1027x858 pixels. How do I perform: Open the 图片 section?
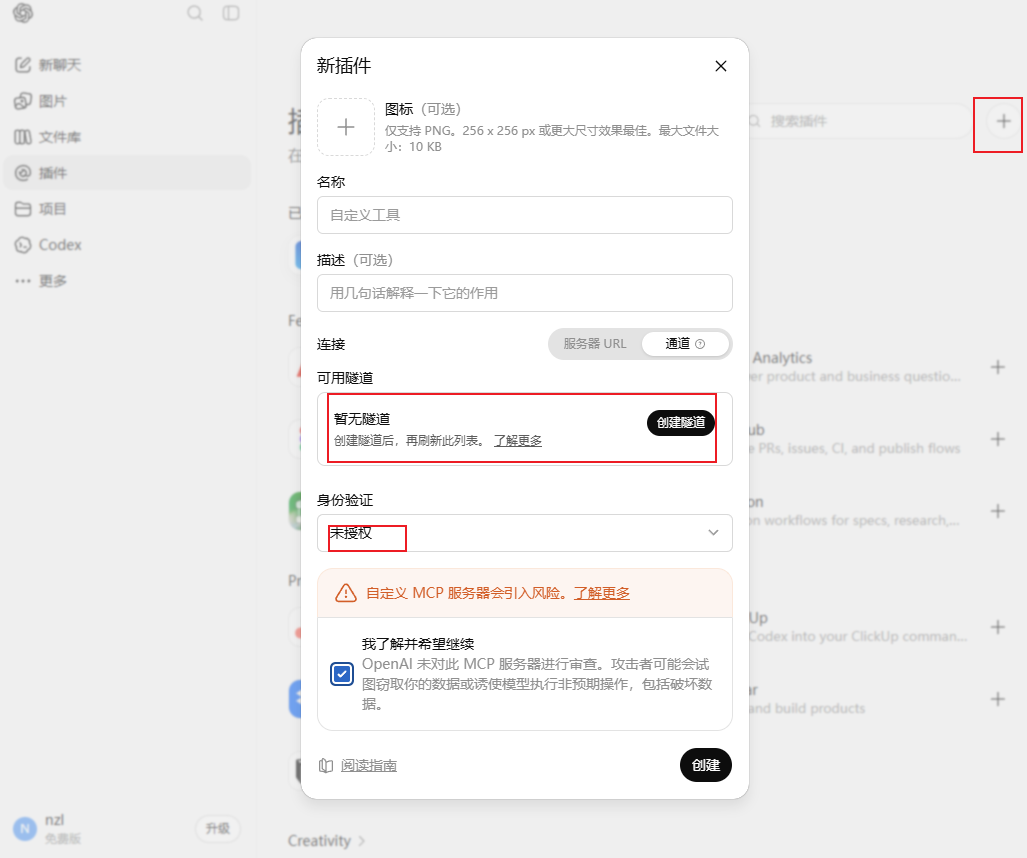click(127, 101)
